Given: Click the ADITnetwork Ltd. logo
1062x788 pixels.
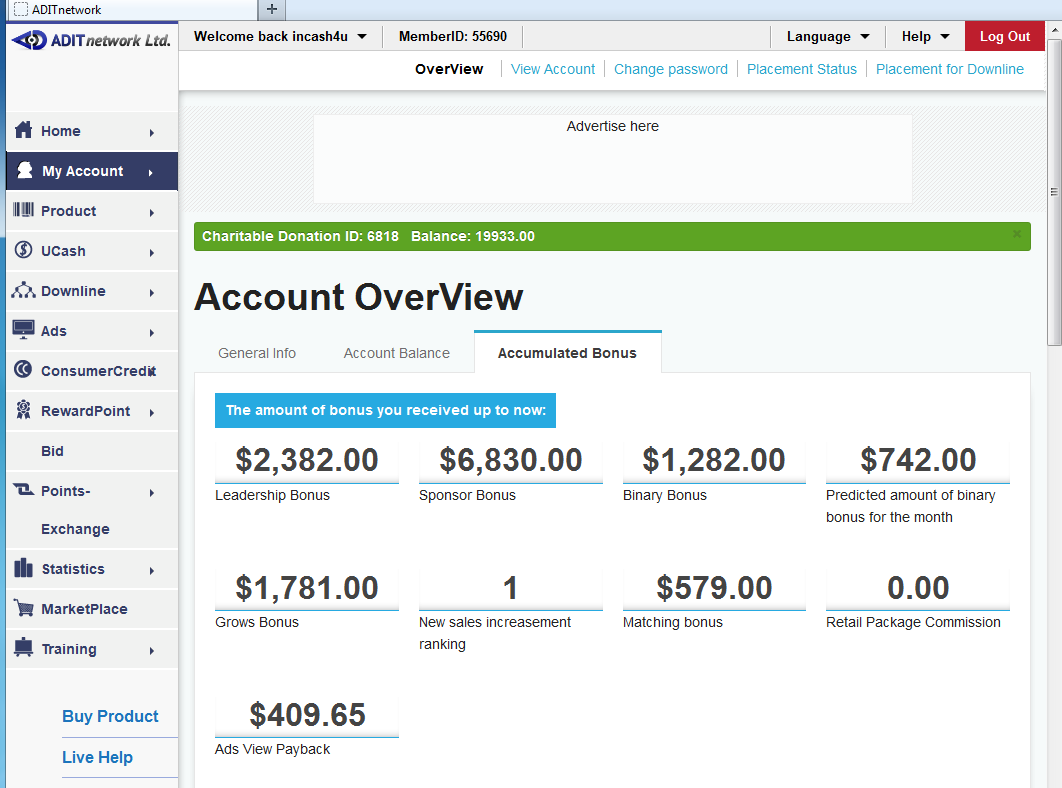Looking at the screenshot, I should 91,40.
